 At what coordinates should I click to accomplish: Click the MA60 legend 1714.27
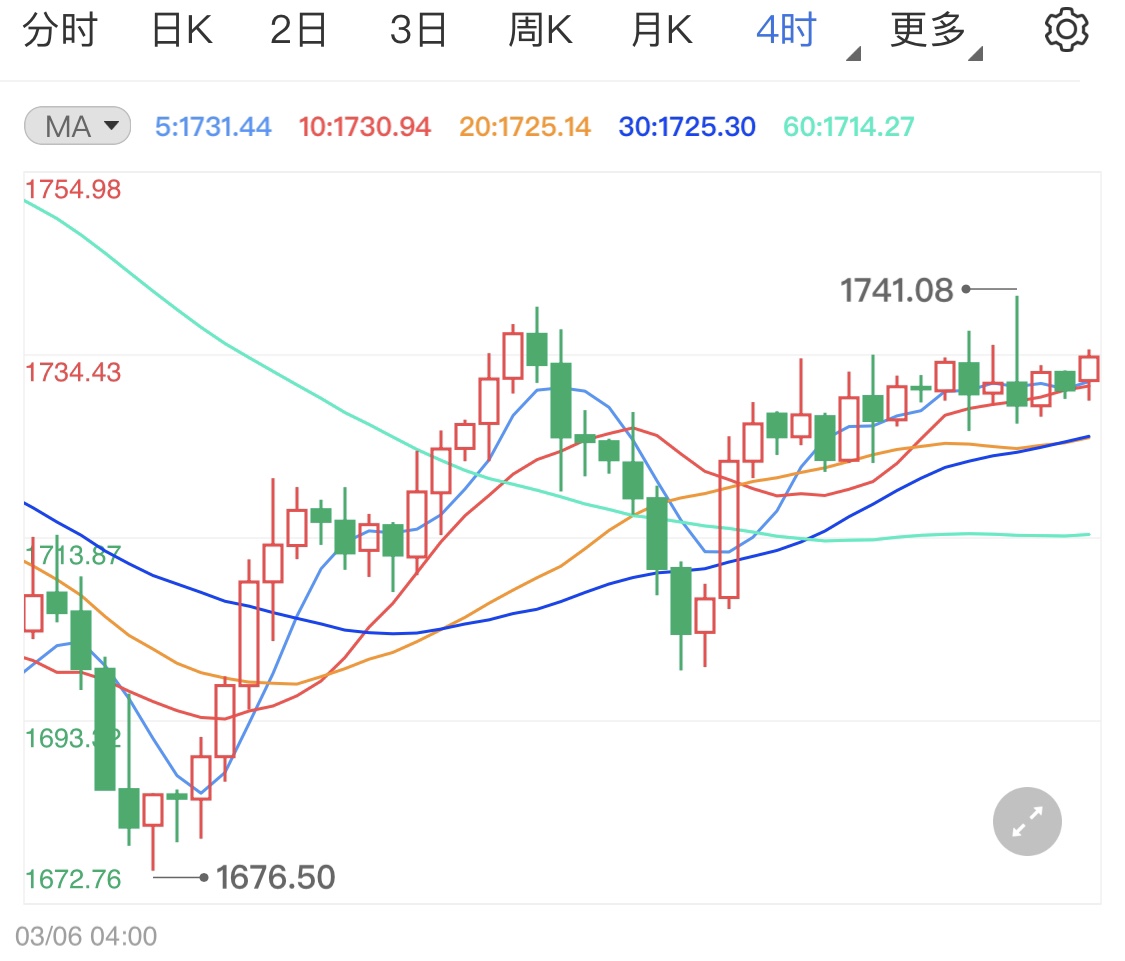click(x=848, y=127)
